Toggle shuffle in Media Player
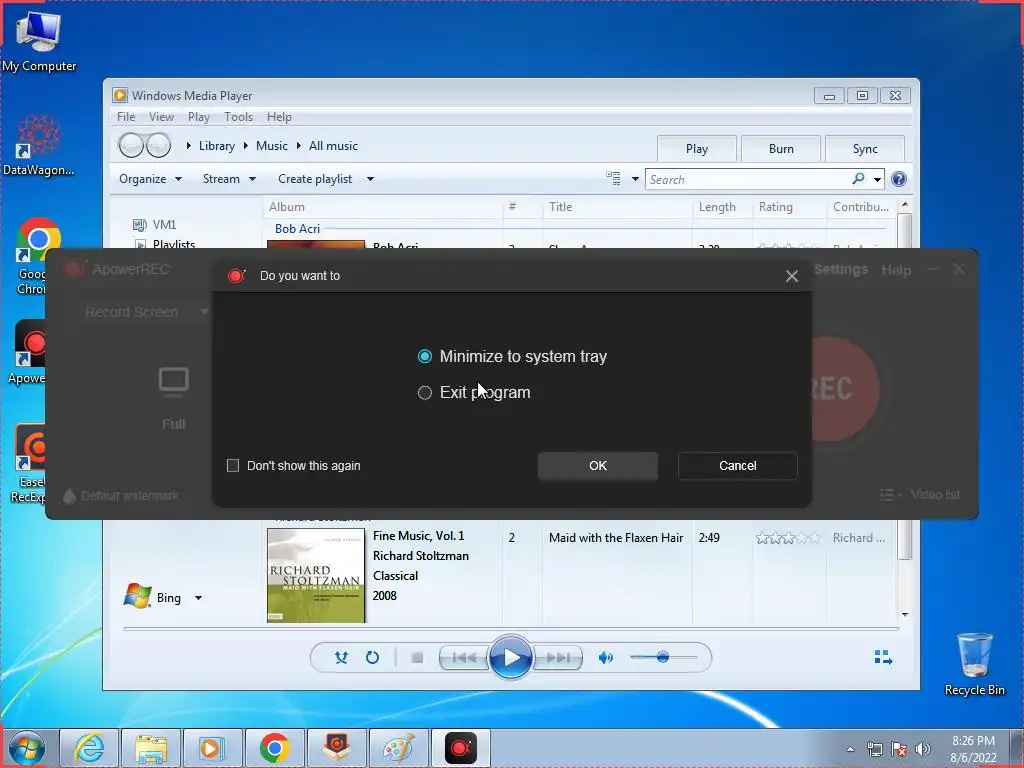 click(x=341, y=658)
